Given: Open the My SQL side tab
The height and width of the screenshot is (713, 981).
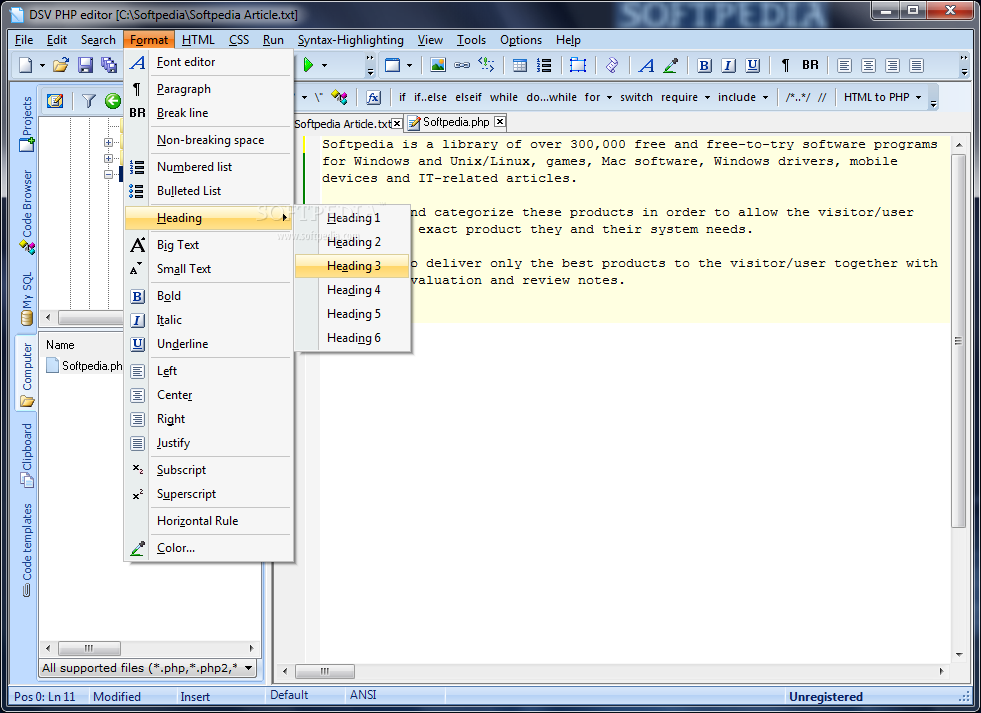Looking at the screenshot, I should click(27, 299).
